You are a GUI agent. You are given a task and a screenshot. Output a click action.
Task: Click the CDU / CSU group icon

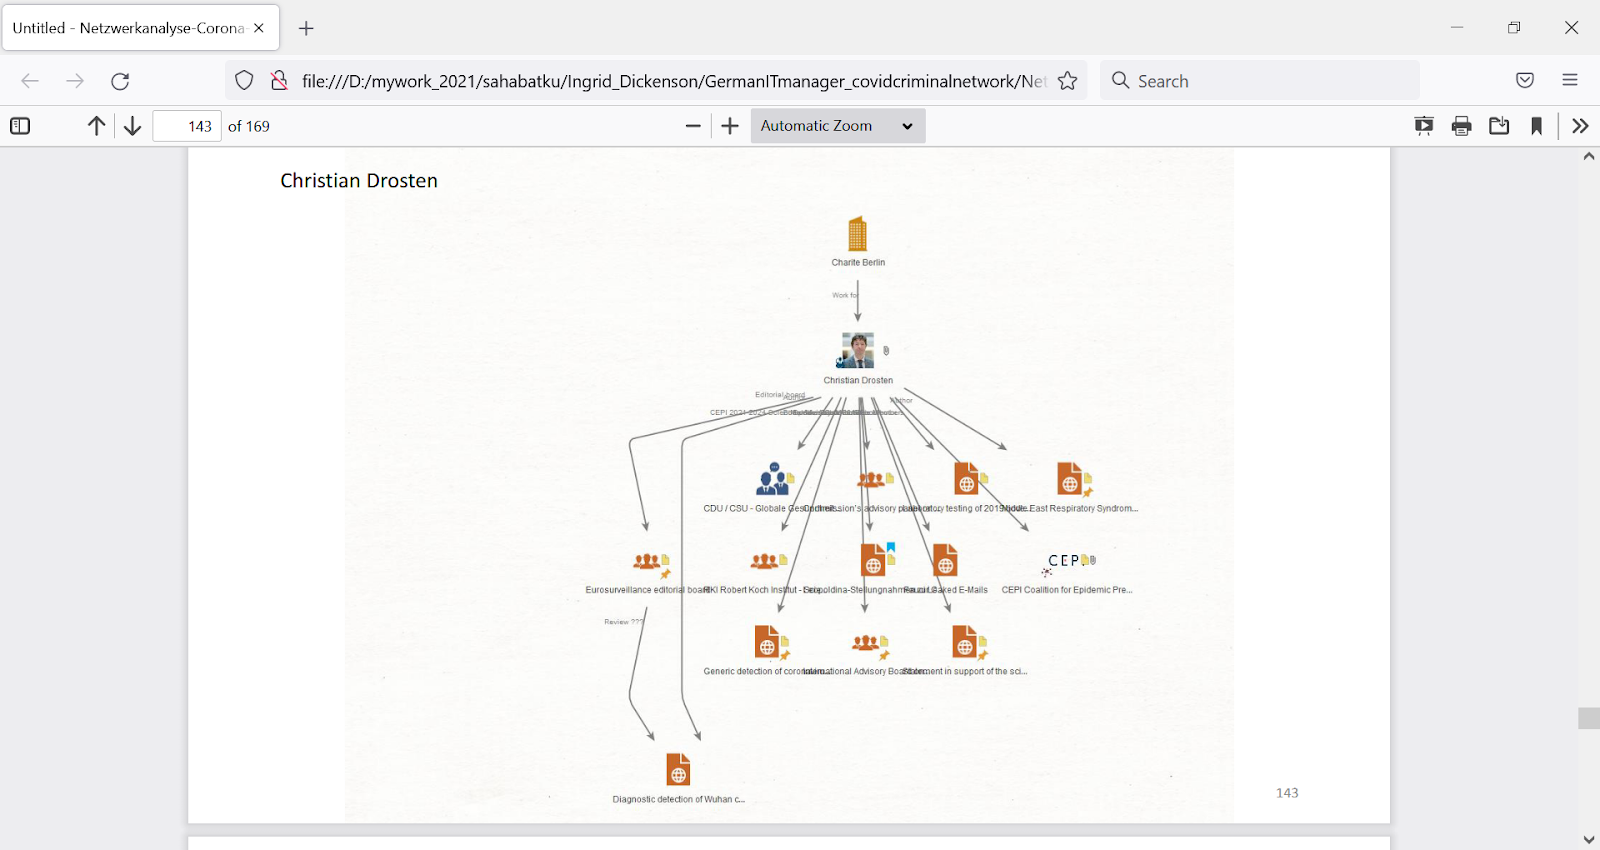(773, 479)
